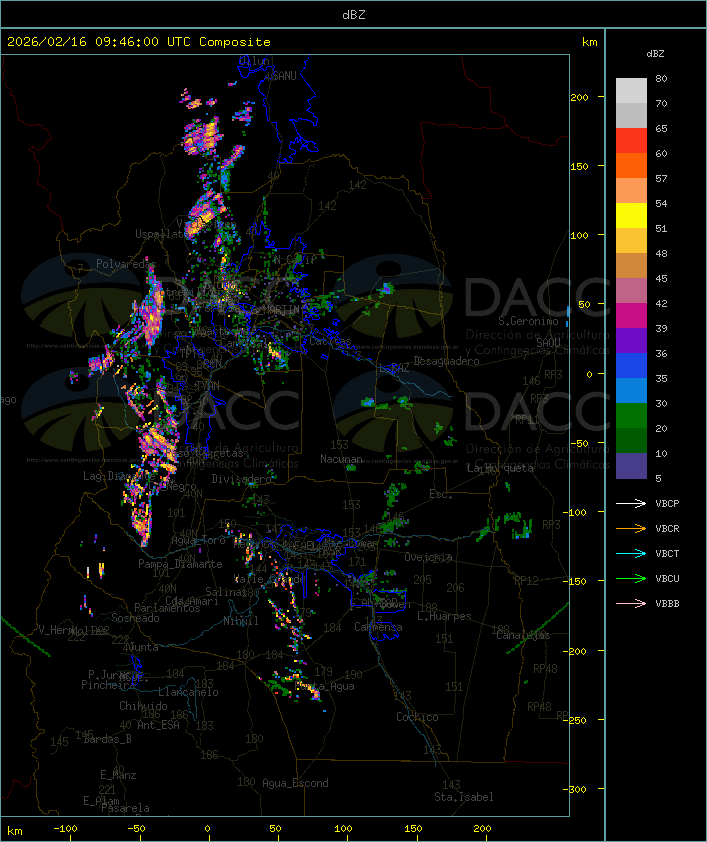Click the dBZ heading above the color scale

click(x=655, y=54)
